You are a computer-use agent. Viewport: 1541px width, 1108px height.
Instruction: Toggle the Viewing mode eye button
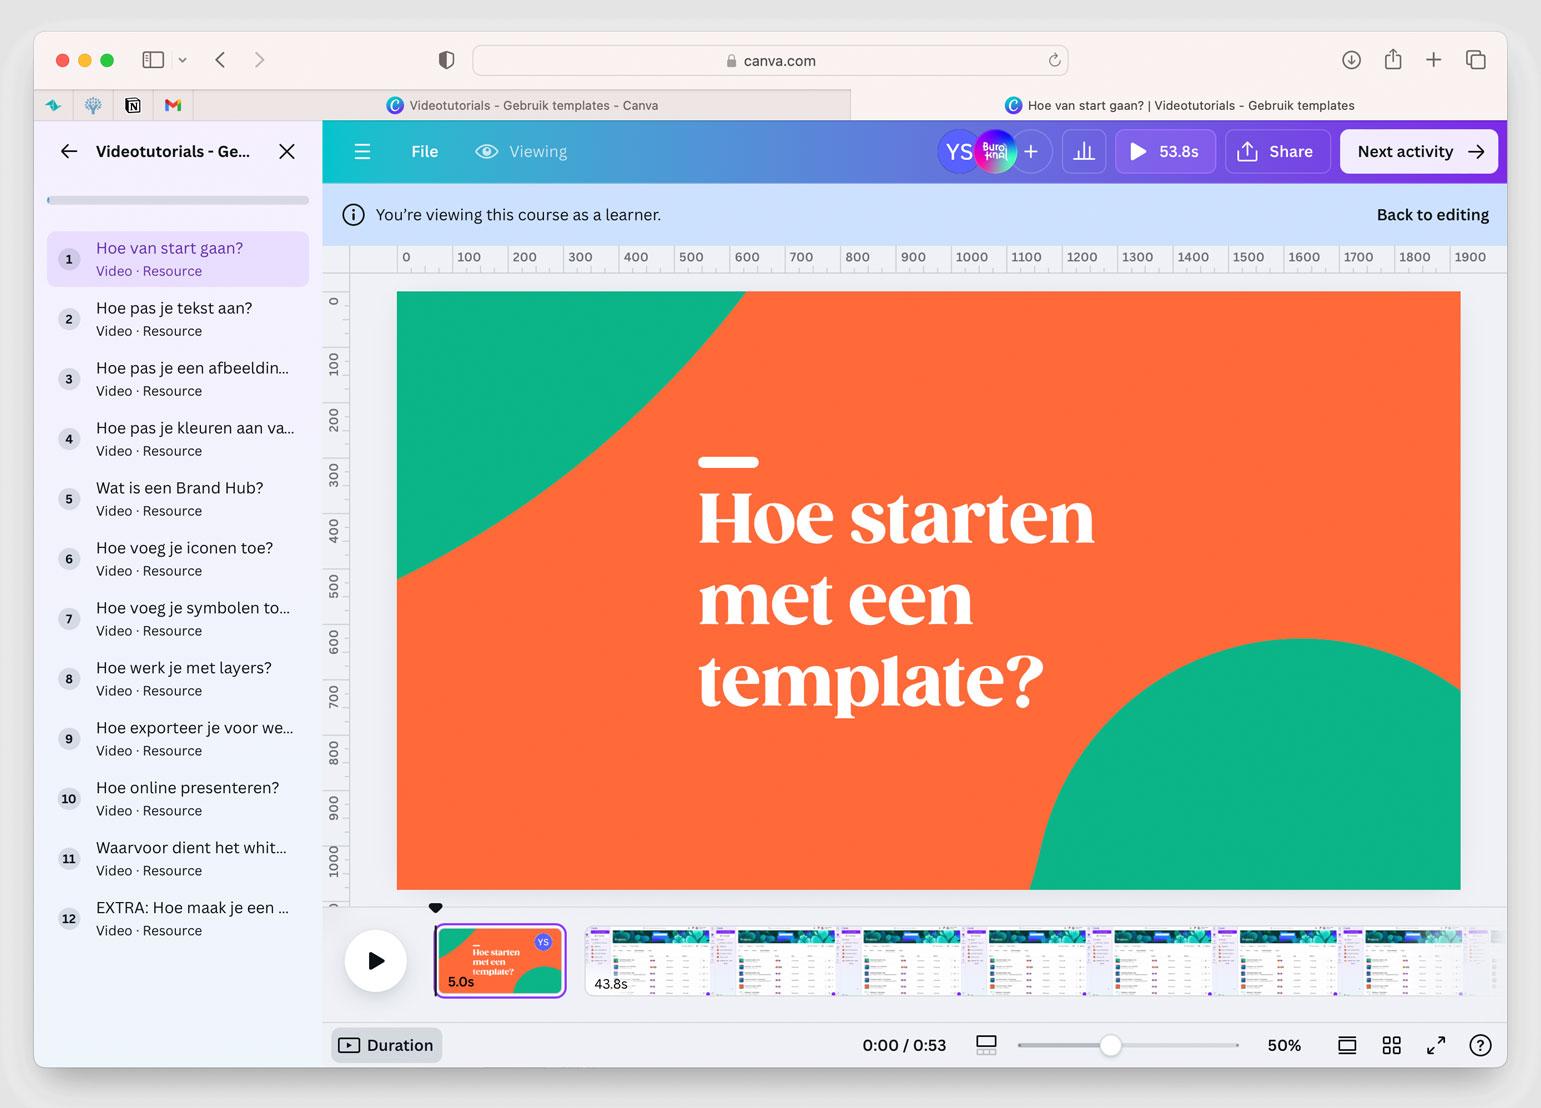tap(521, 152)
